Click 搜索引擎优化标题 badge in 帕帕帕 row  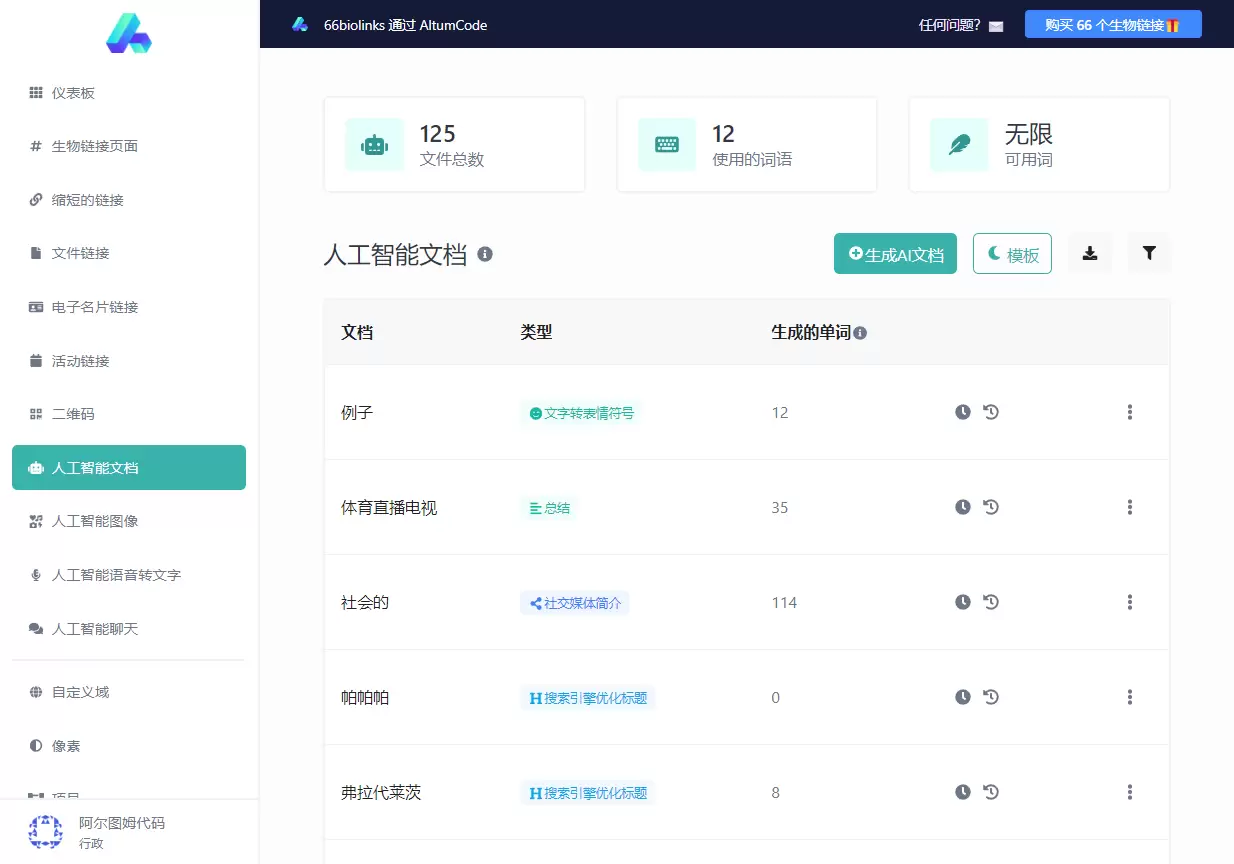588,698
